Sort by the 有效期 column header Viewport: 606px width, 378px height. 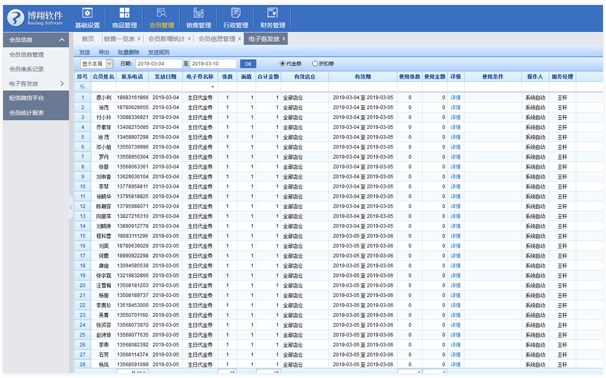(x=363, y=77)
